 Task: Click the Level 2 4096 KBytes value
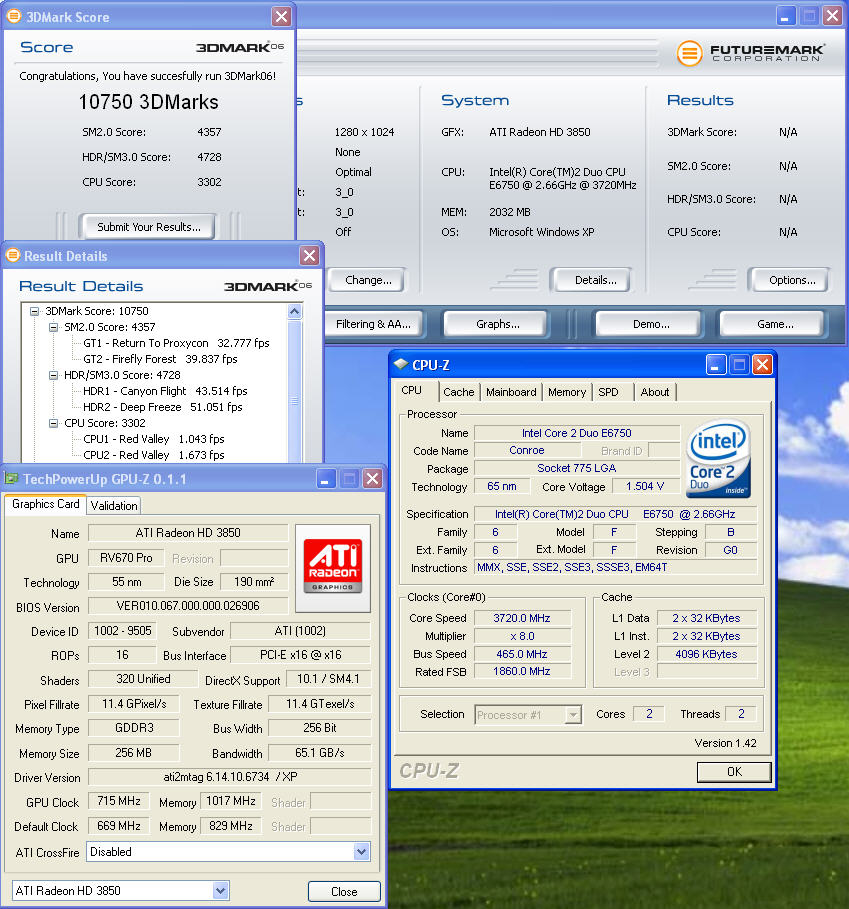click(x=706, y=654)
